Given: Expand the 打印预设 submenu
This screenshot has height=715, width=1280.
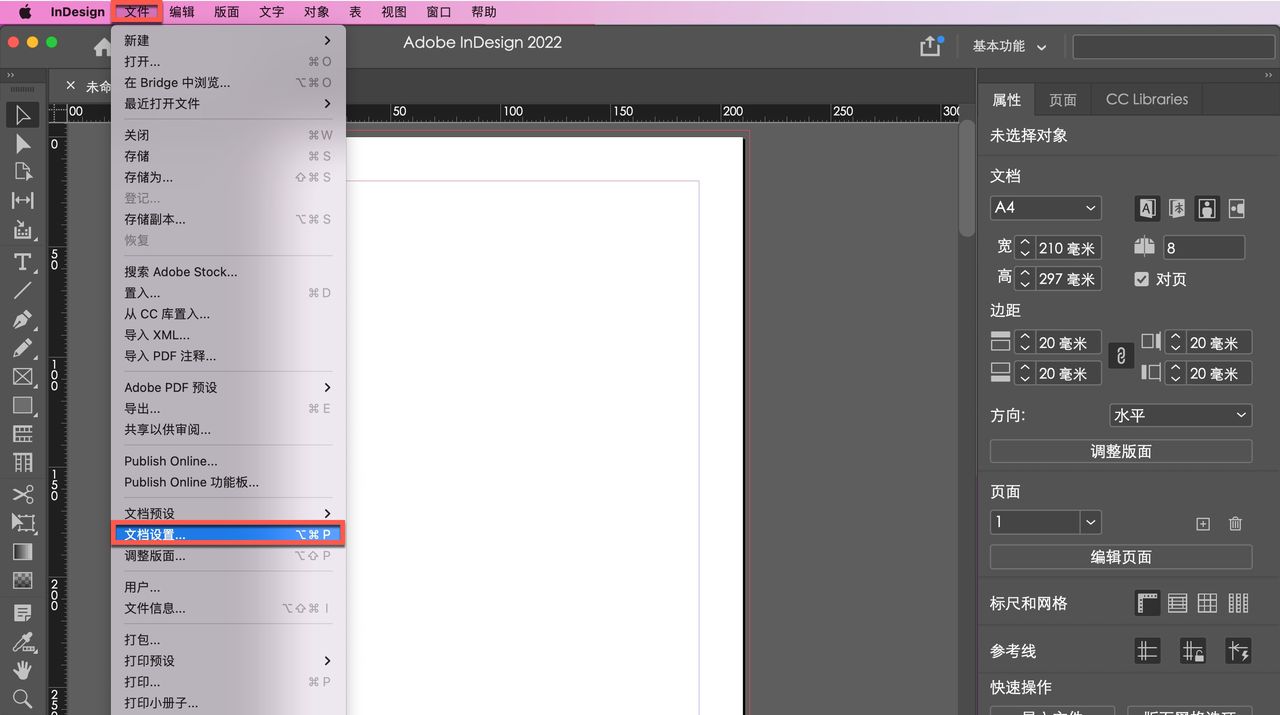Looking at the screenshot, I should click(228, 660).
